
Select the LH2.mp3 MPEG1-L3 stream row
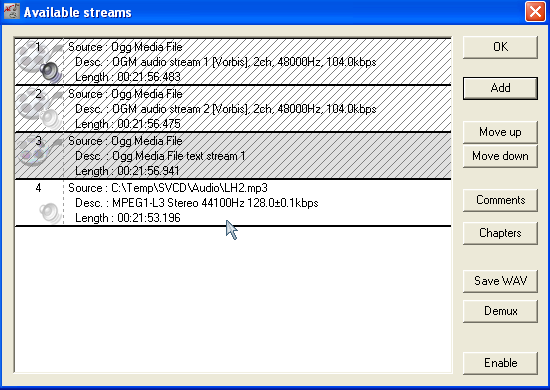click(233, 203)
